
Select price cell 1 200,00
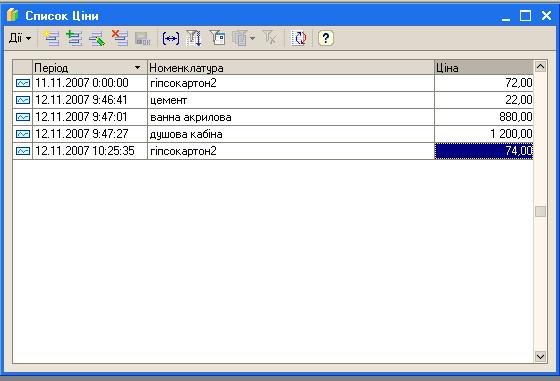click(484, 134)
